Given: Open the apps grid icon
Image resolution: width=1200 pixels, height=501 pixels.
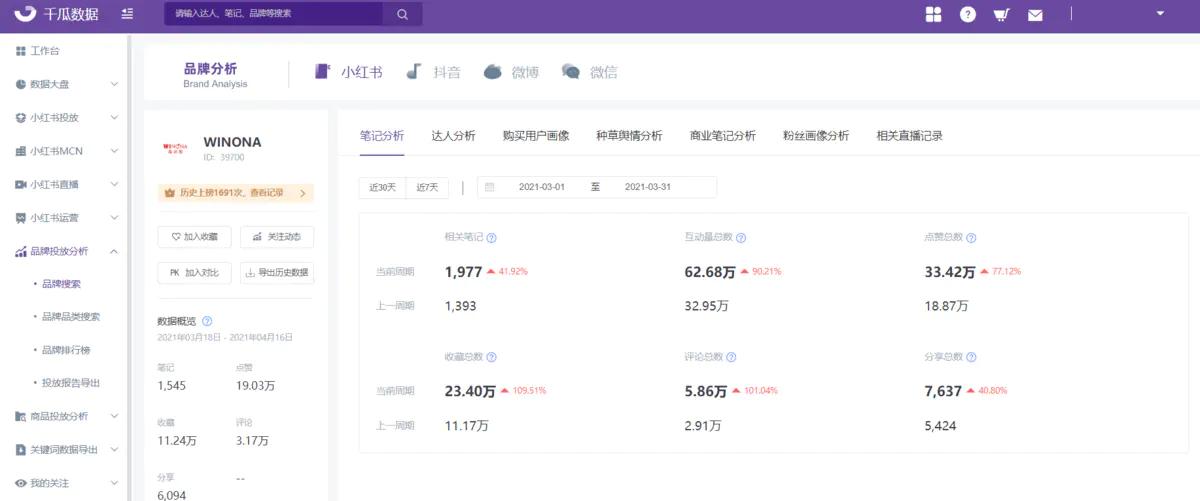Looking at the screenshot, I should click(x=933, y=14).
